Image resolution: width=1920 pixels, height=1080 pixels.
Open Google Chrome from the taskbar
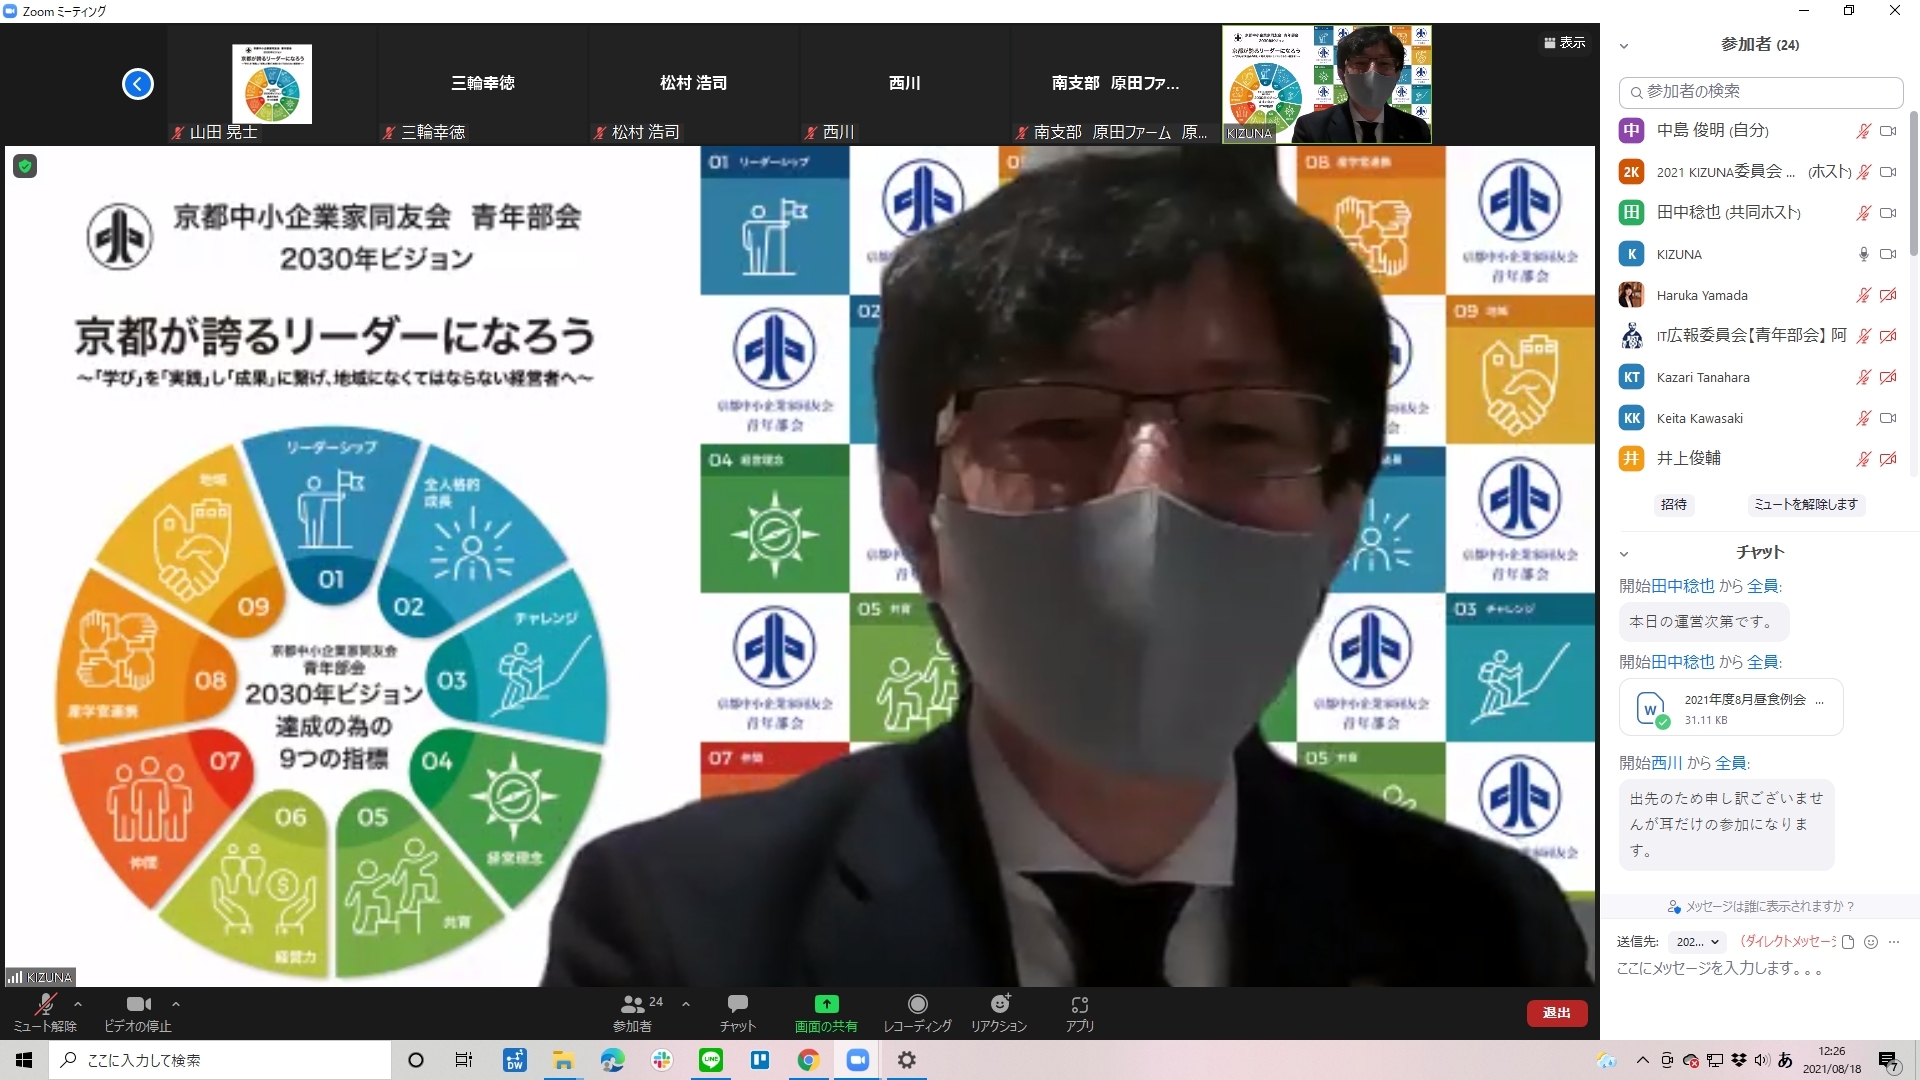coord(808,1060)
